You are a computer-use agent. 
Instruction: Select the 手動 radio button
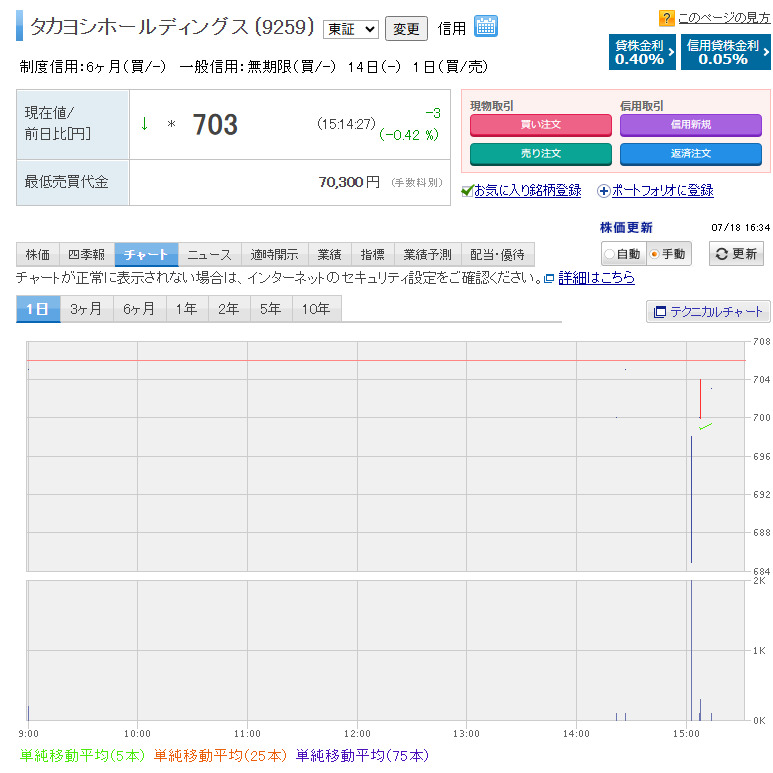655,254
